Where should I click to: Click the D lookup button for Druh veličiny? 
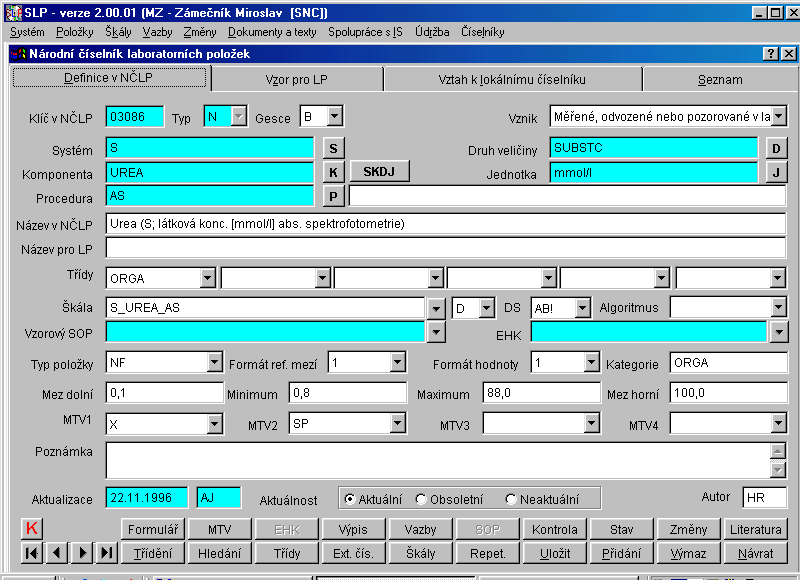[x=775, y=148]
